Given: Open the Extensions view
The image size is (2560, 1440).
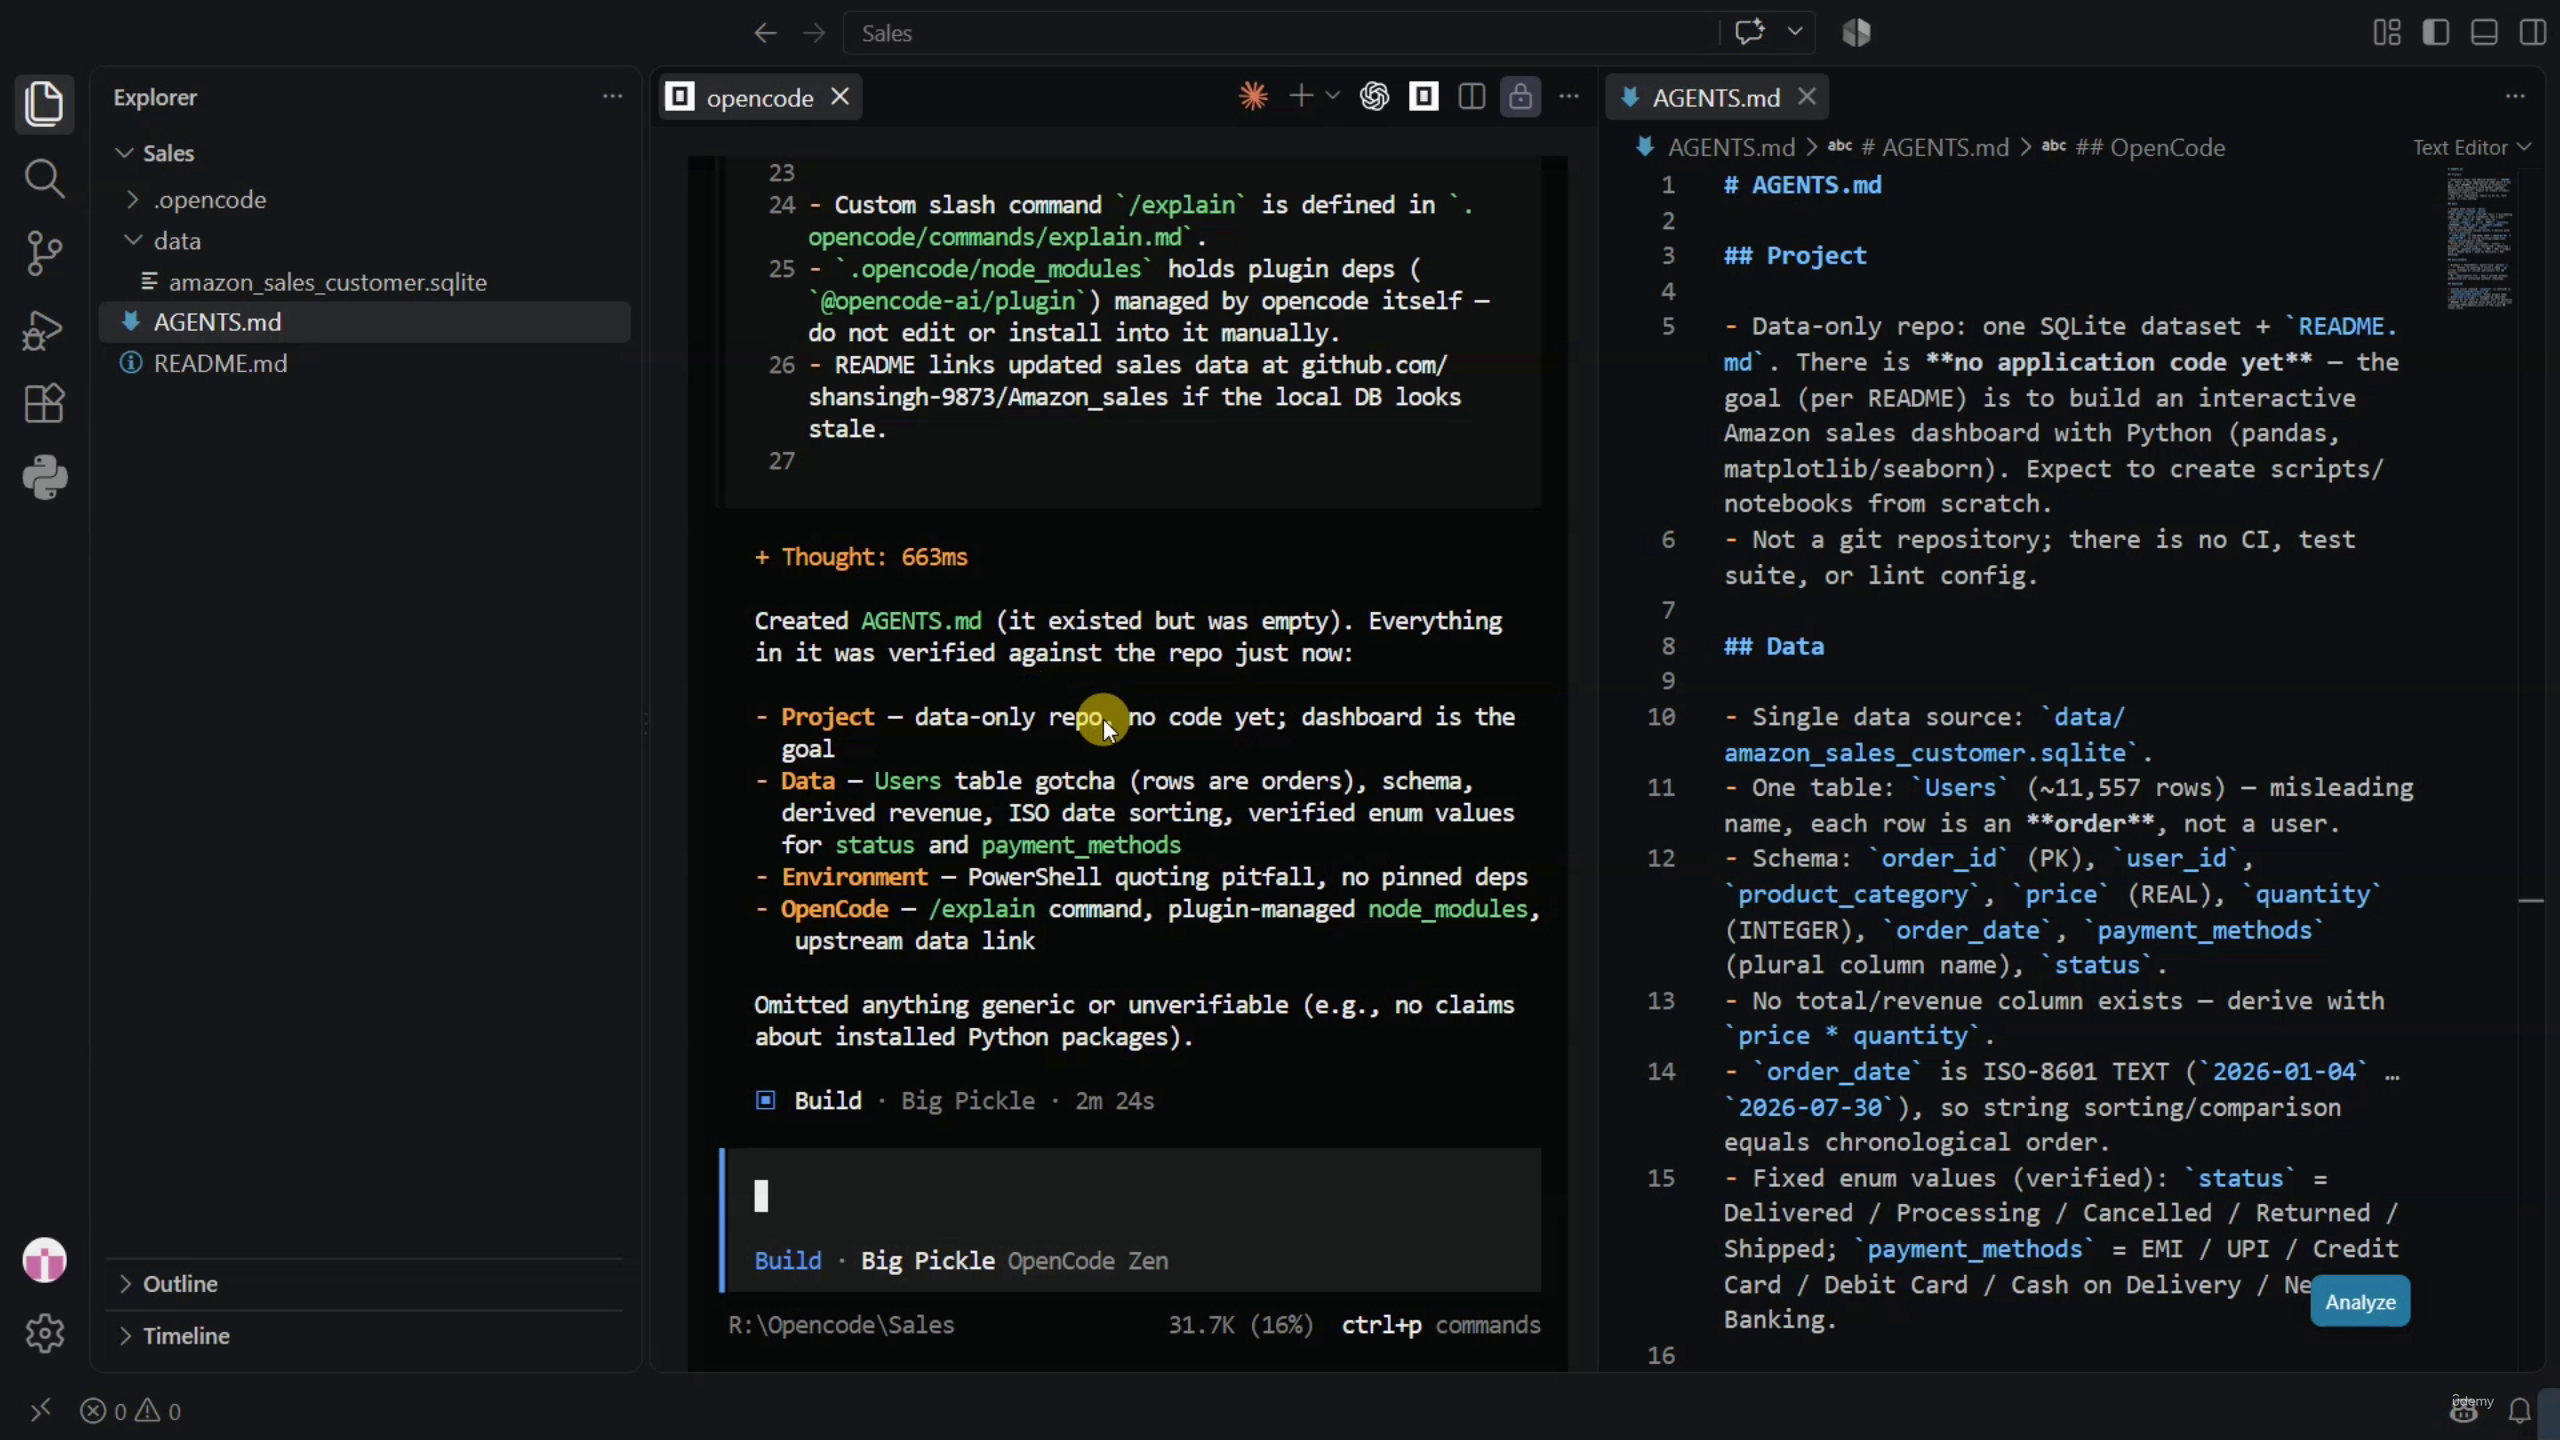Looking at the screenshot, I should (44, 404).
